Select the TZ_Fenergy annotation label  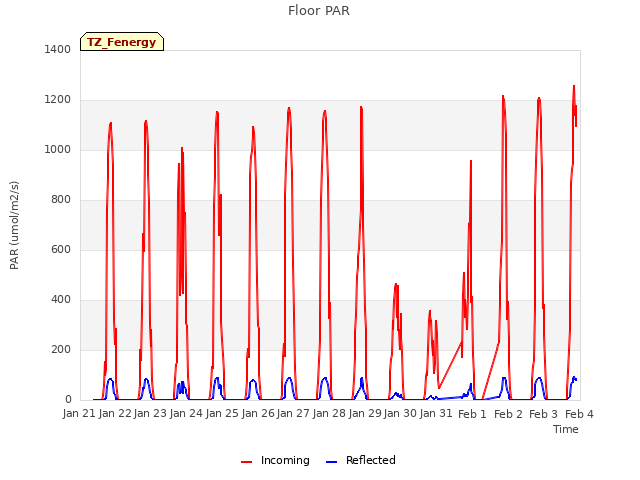click(x=122, y=42)
